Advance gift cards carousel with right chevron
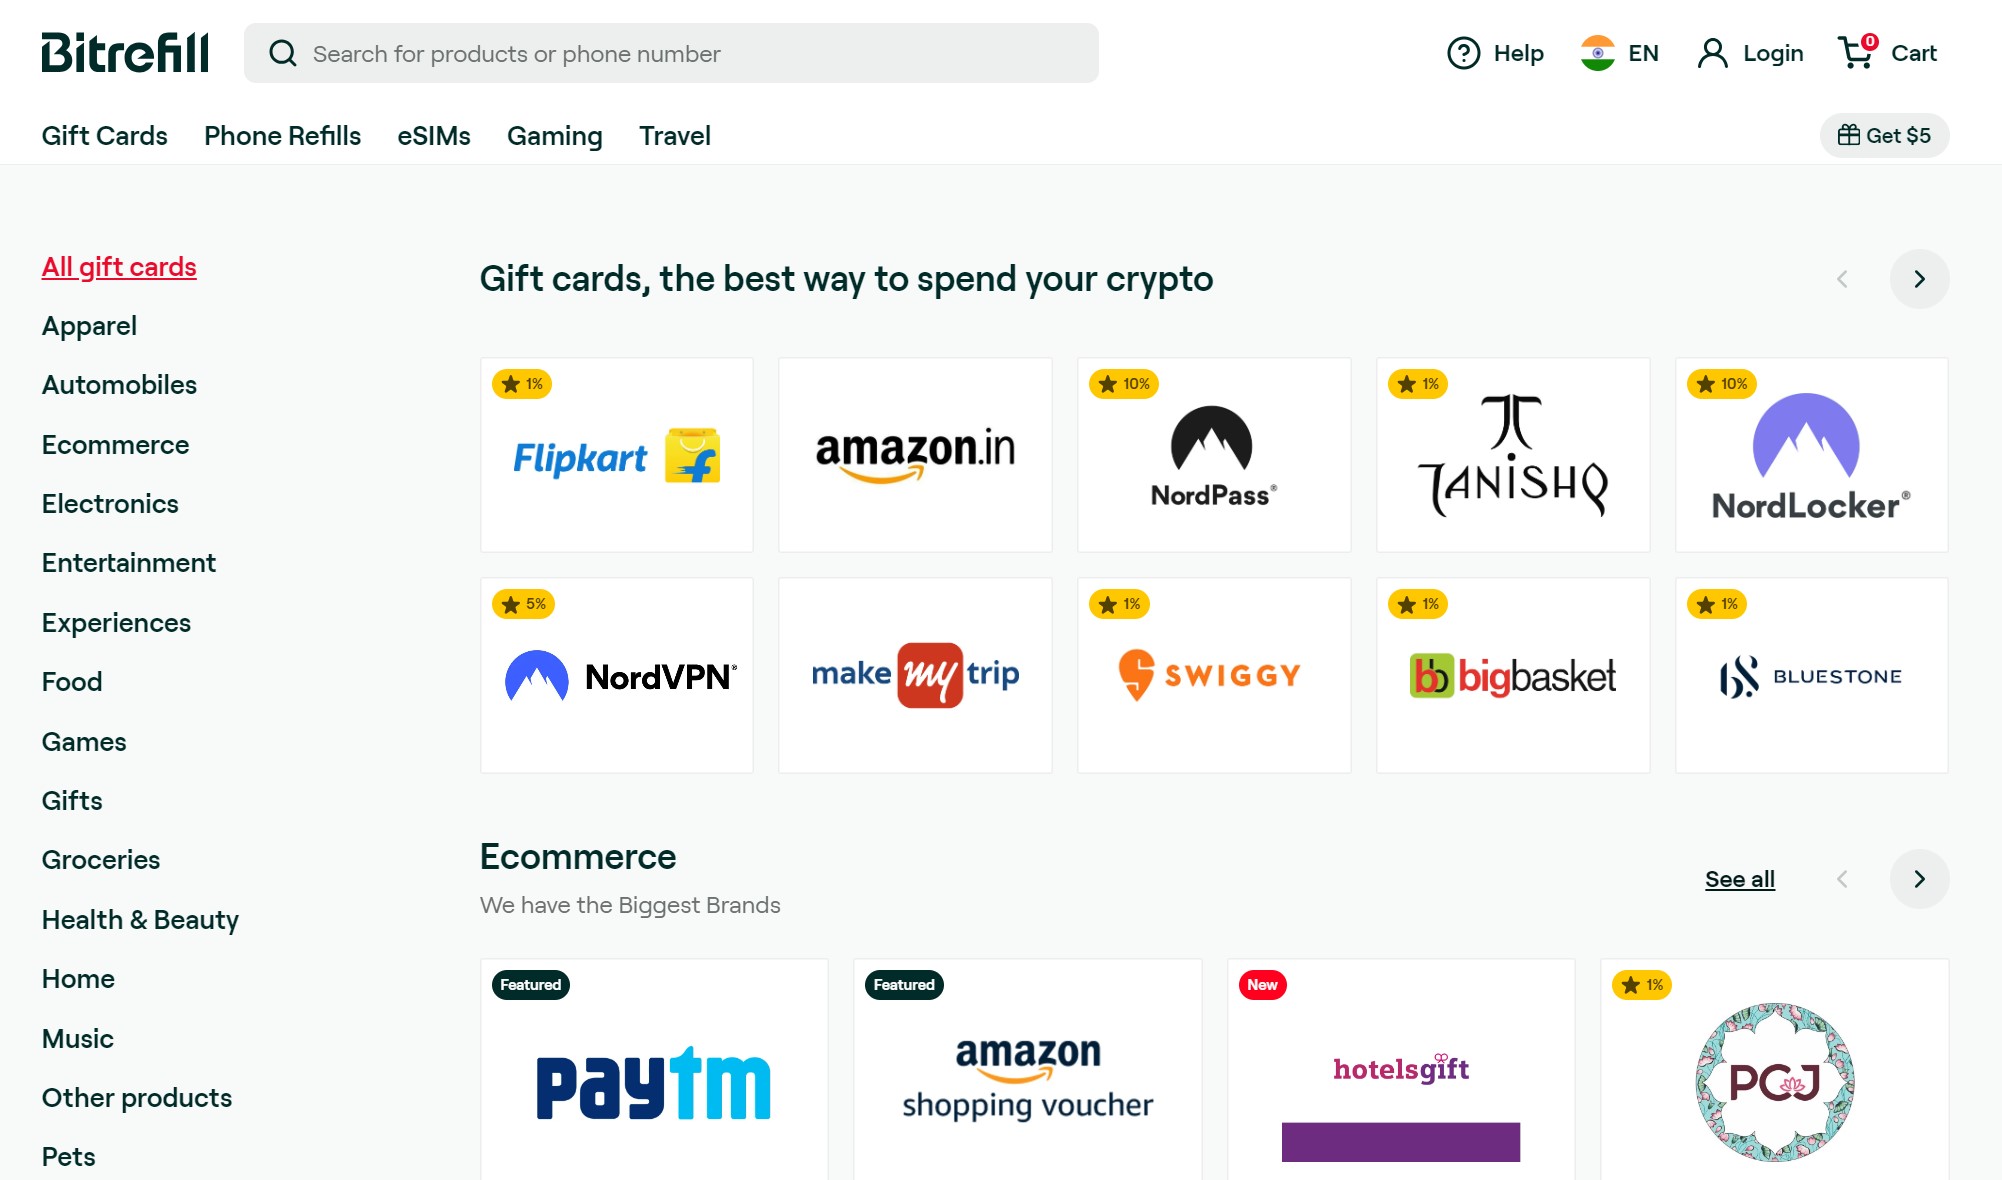This screenshot has height=1180, width=2002. pyautogui.click(x=1919, y=279)
